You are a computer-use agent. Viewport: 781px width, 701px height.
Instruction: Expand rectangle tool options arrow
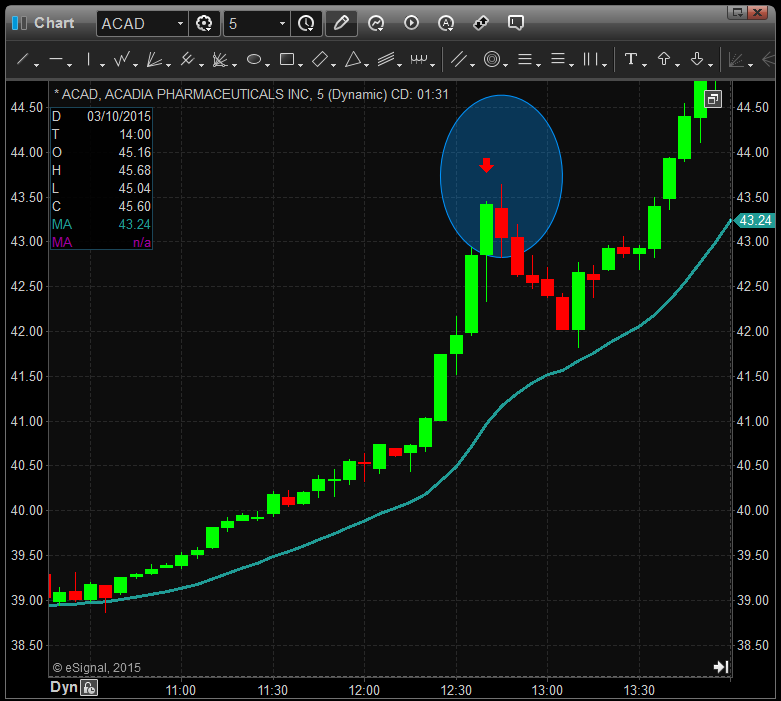point(301,65)
